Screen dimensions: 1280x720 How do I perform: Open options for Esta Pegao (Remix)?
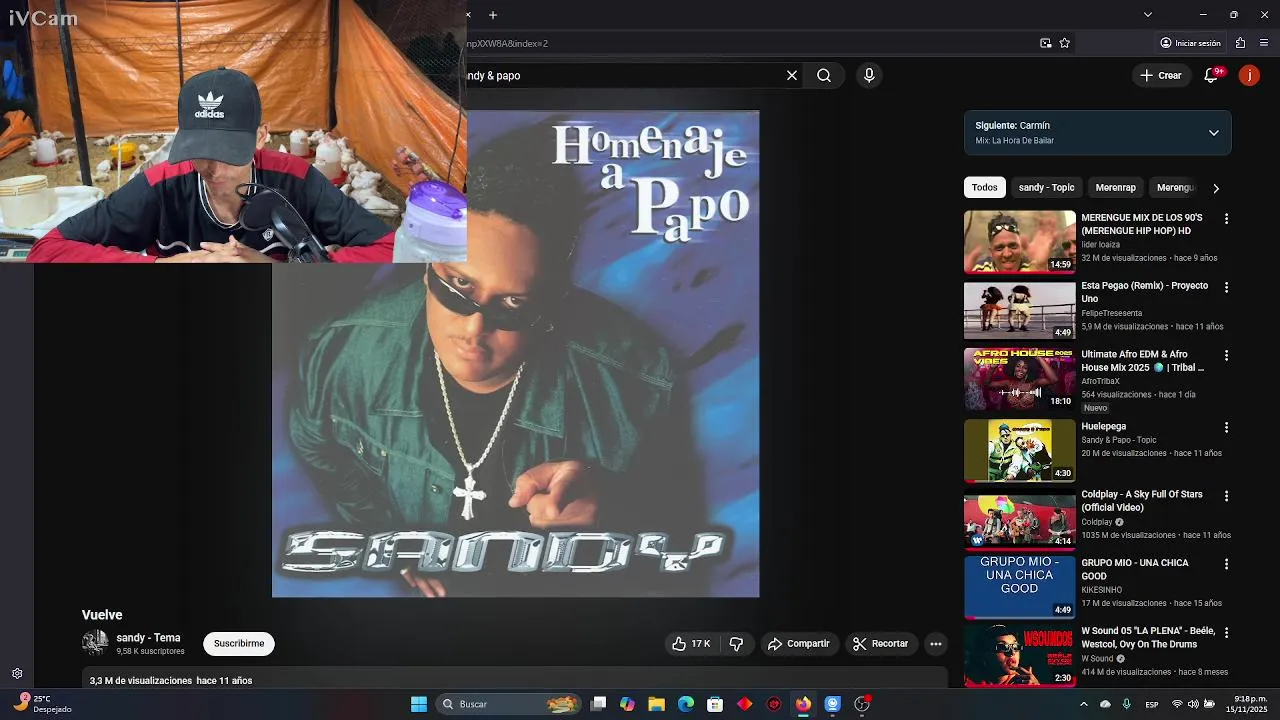pyautogui.click(x=1227, y=287)
